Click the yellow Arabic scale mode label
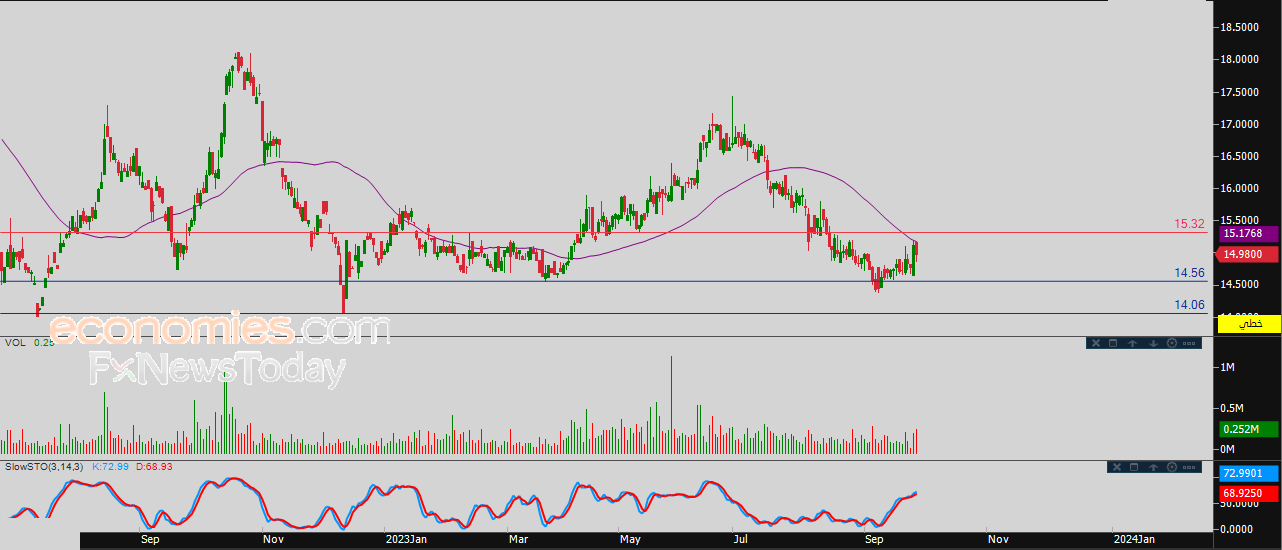Screen dimensions: 1282x550 tap(1249, 324)
